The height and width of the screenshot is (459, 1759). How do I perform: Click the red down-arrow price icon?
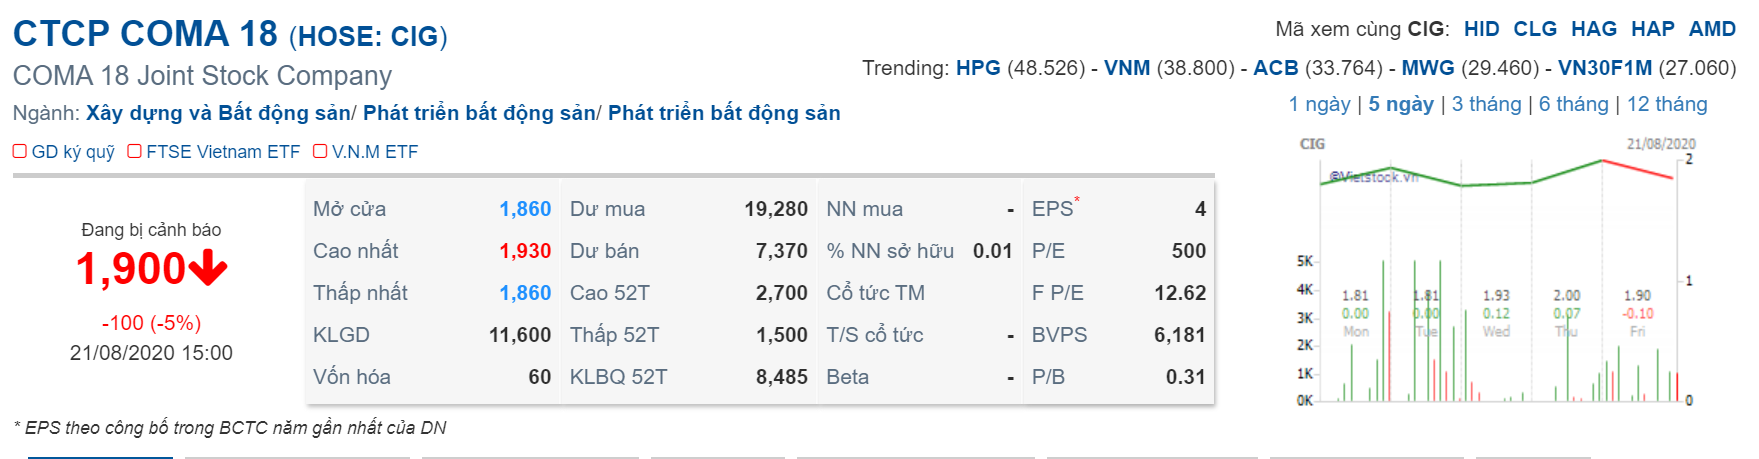pos(208,269)
